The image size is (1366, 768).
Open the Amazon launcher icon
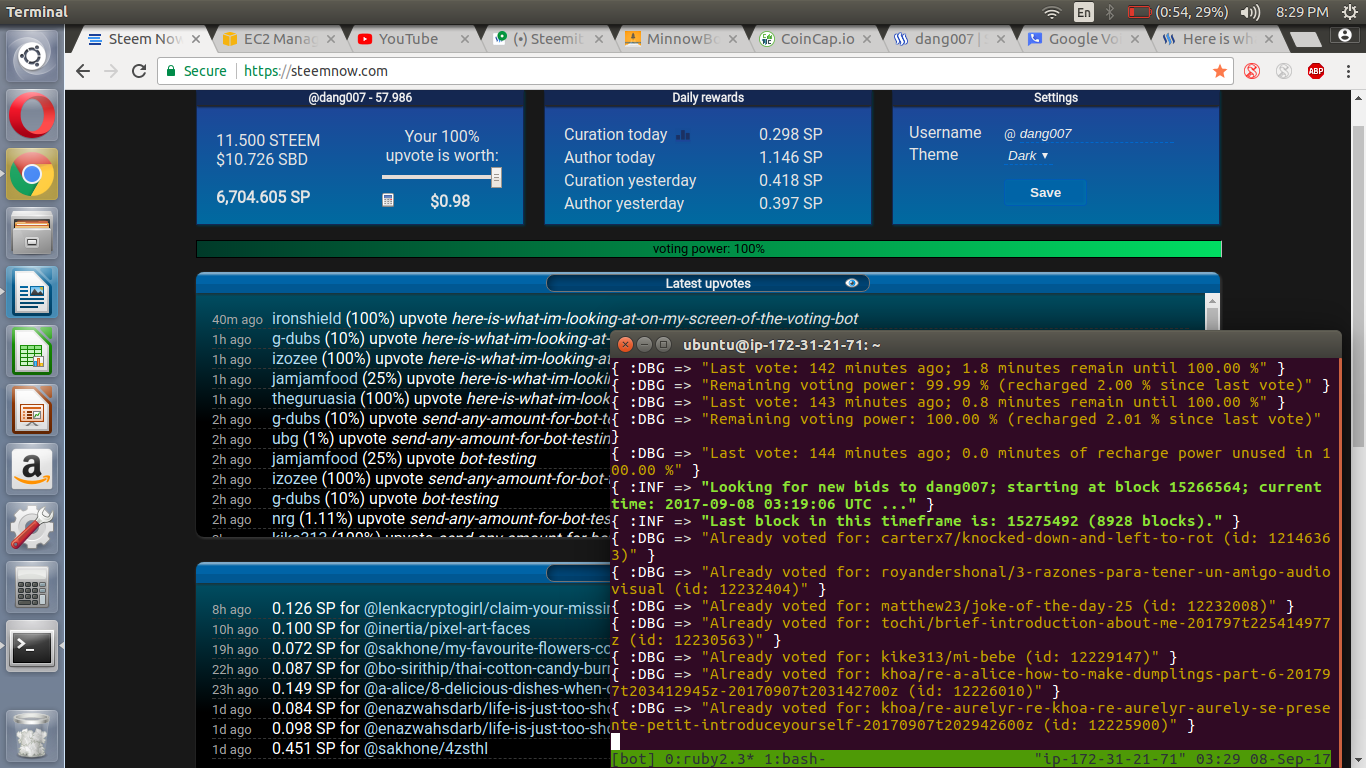[x=33, y=470]
